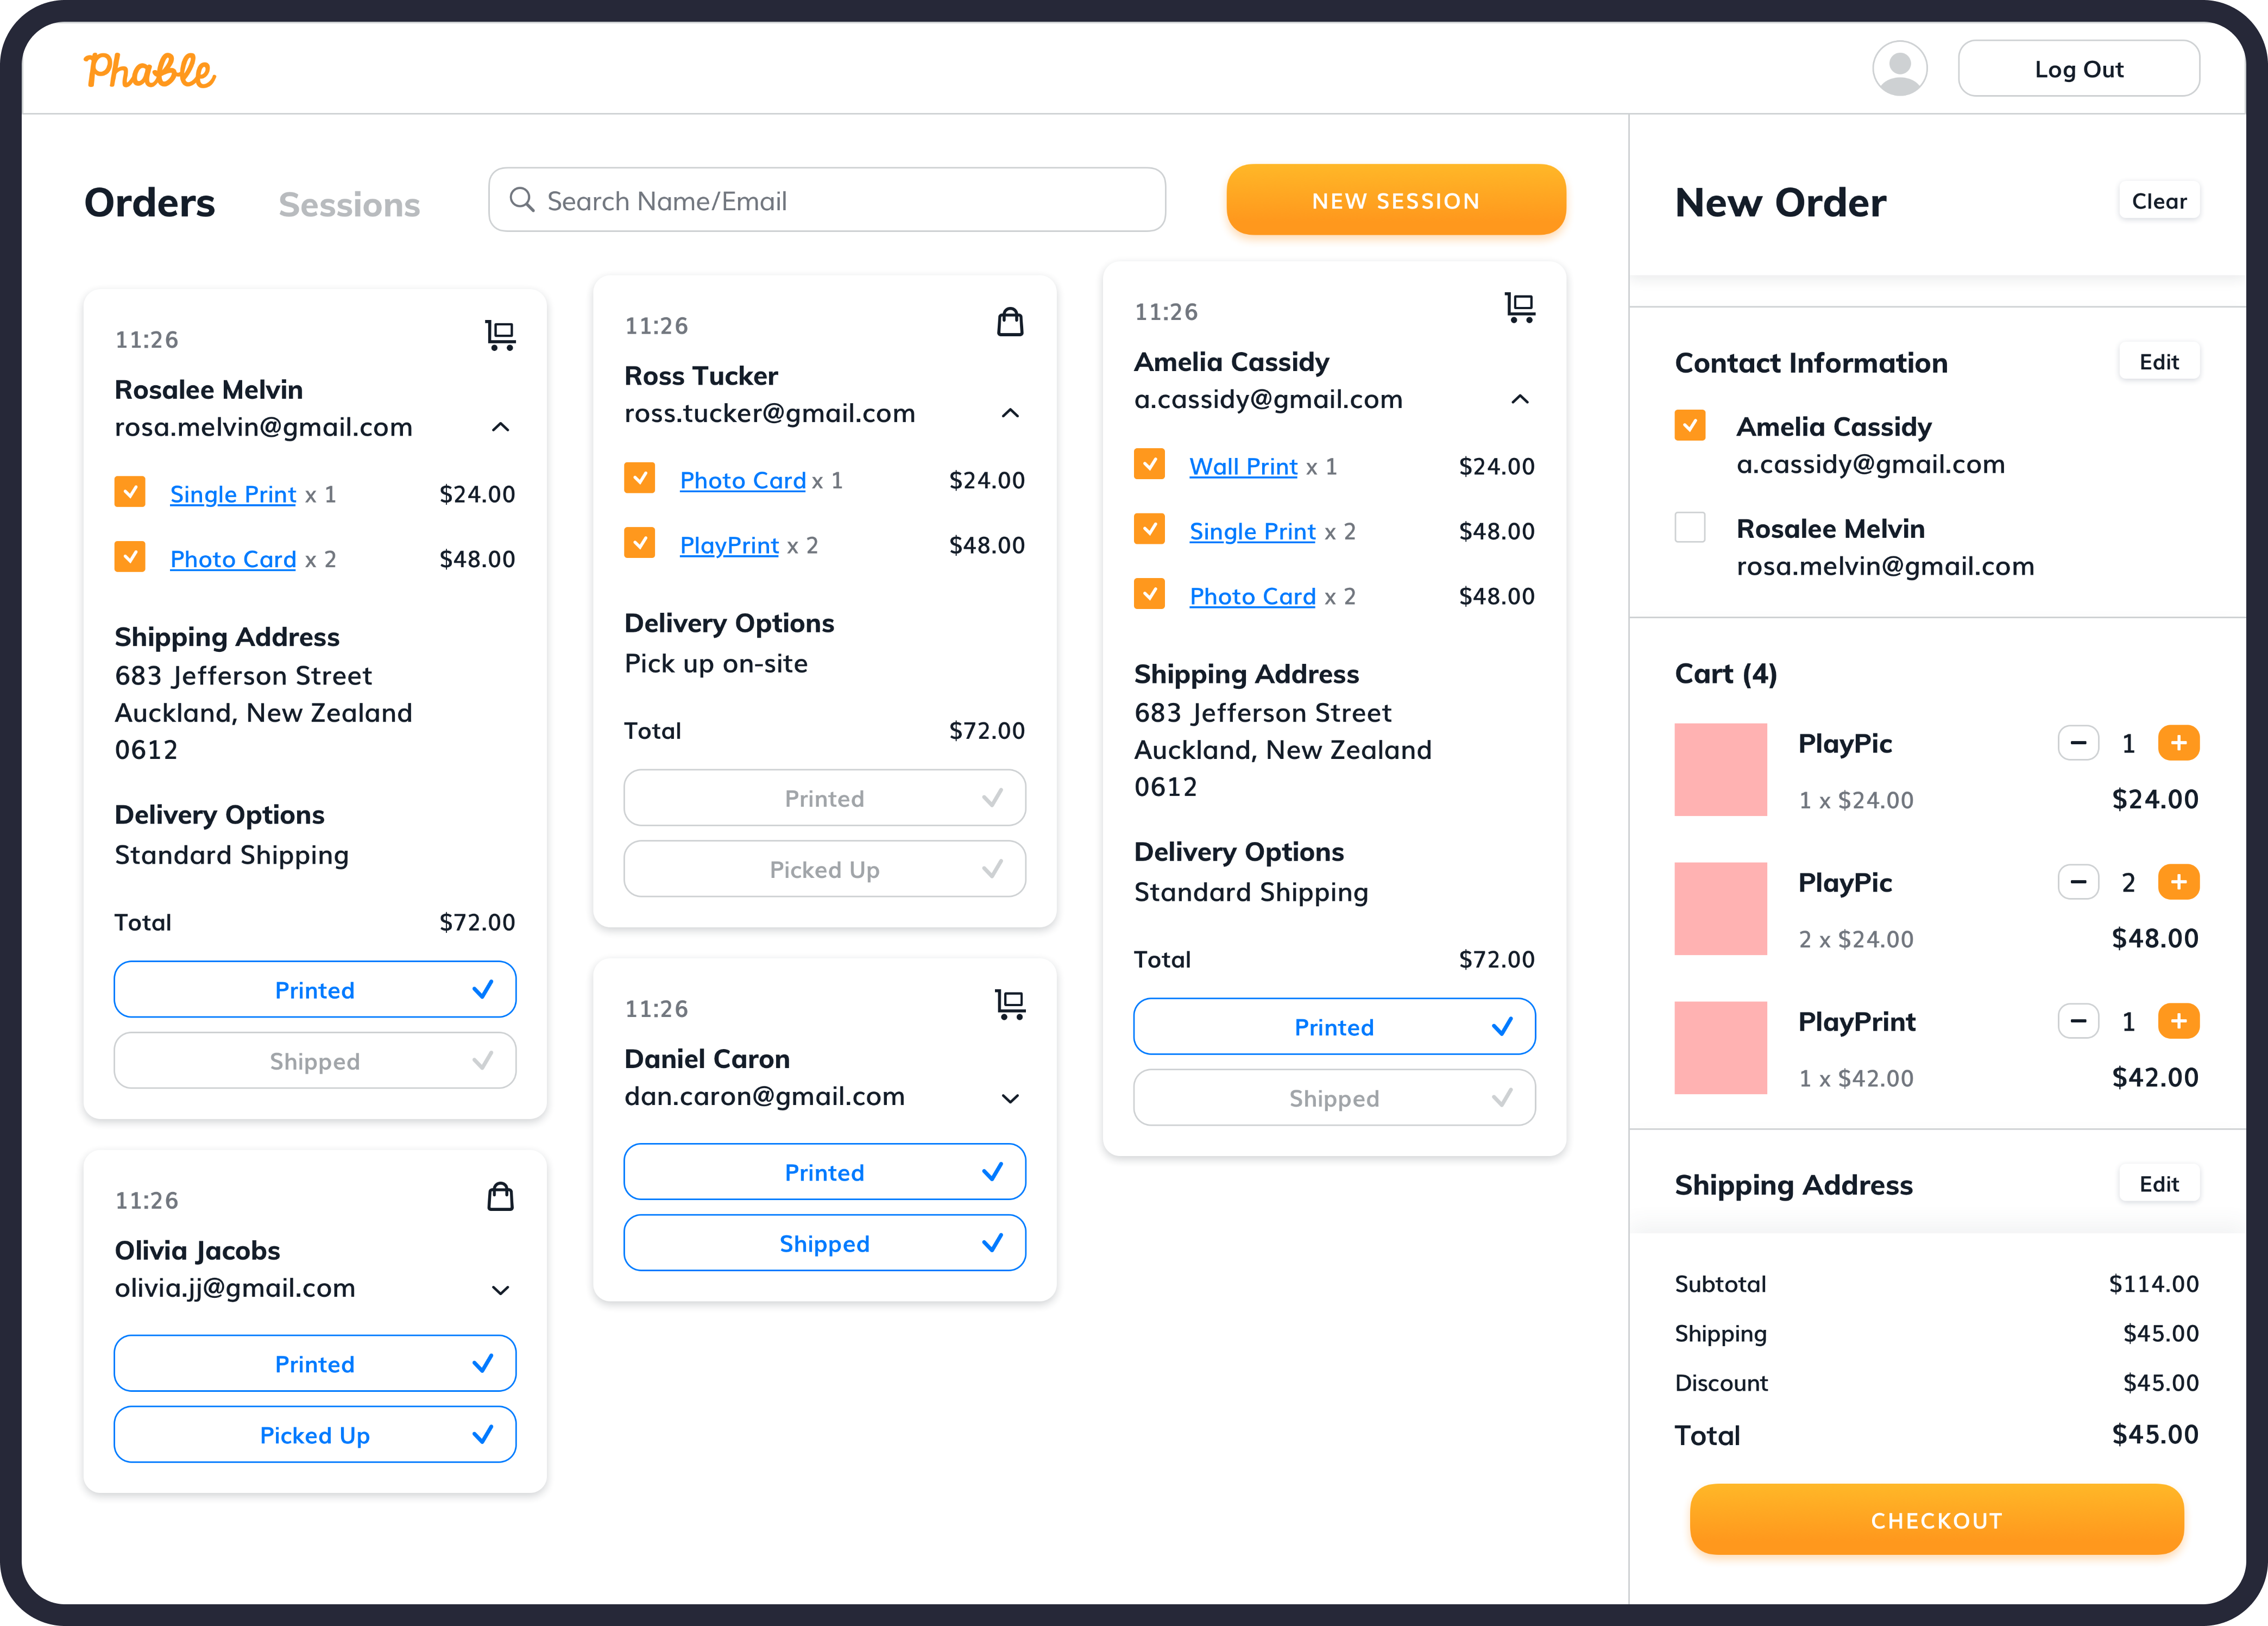Click cart icon on Rosalee Melvin's order

tap(500, 335)
